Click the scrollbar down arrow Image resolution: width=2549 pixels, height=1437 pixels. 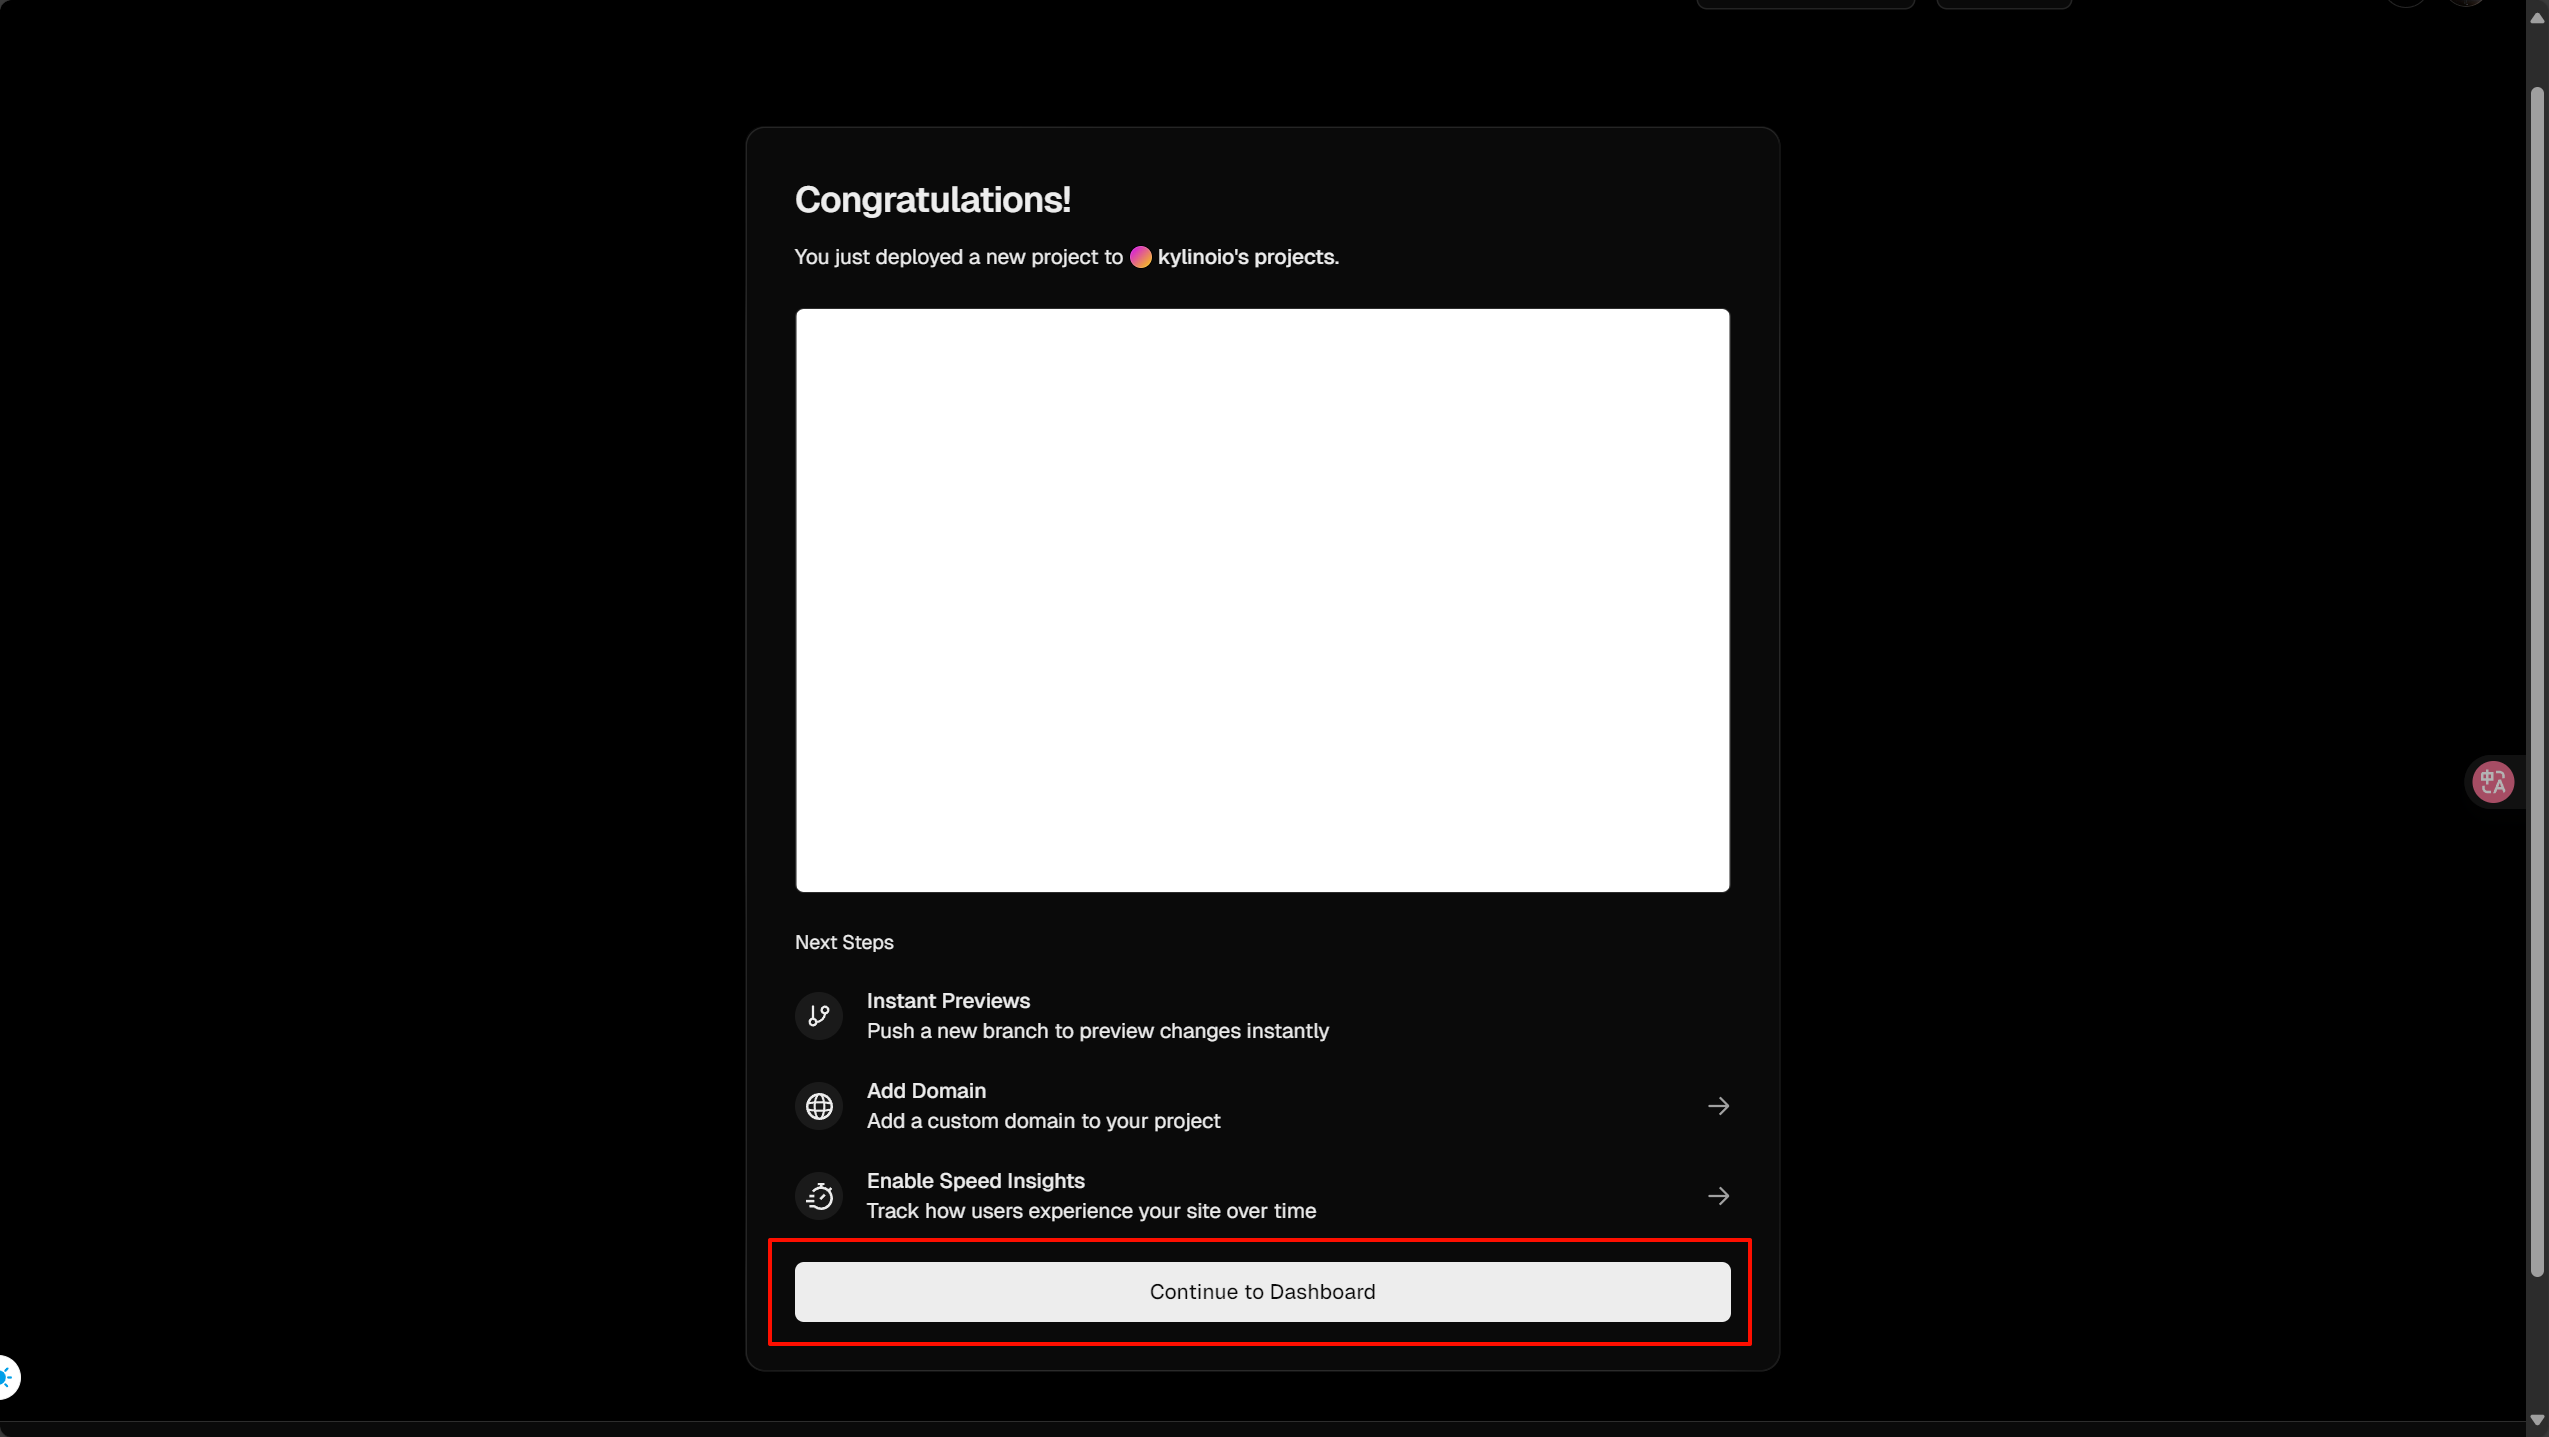pyautogui.click(x=2537, y=1419)
